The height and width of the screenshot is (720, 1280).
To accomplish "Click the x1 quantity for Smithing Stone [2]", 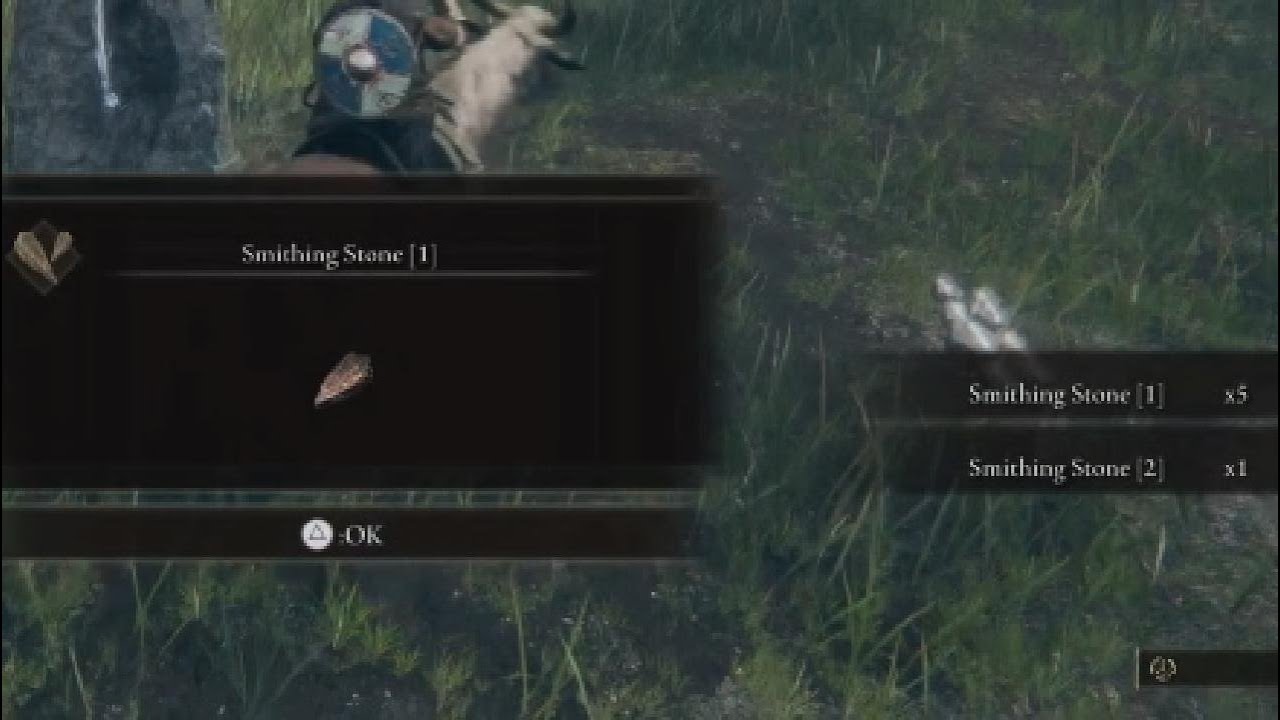I will (x=1236, y=468).
